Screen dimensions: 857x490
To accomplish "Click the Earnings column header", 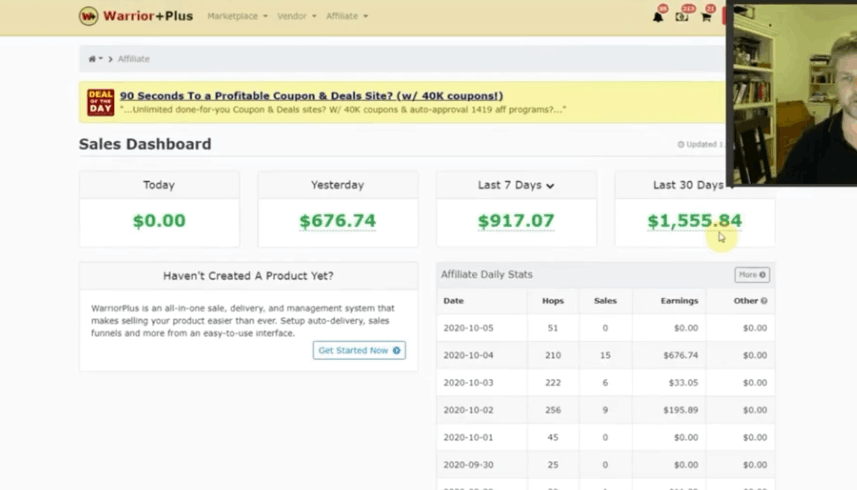I will [679, 300].
